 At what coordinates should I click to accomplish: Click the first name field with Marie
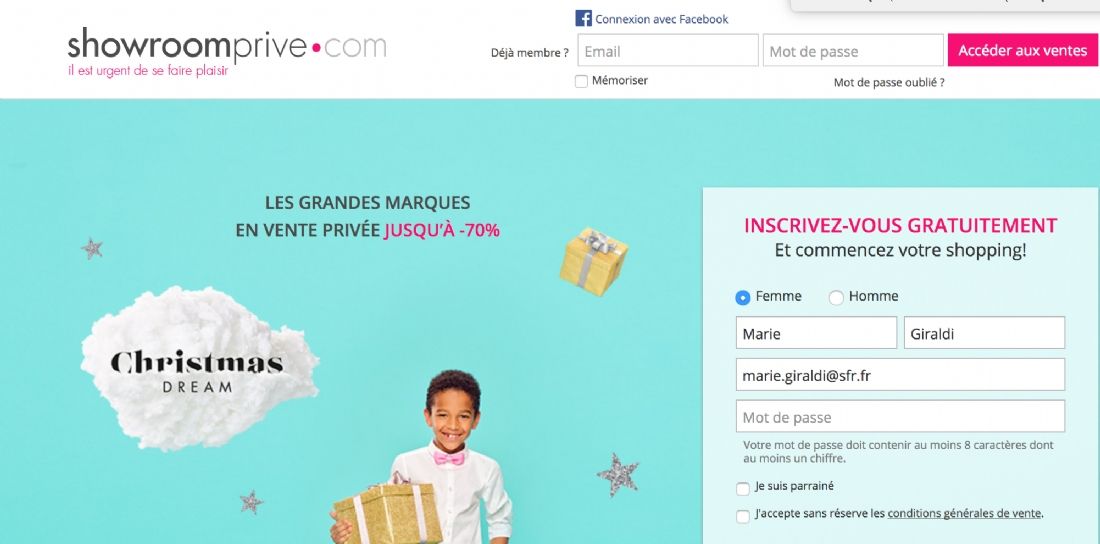click(816, 333)
